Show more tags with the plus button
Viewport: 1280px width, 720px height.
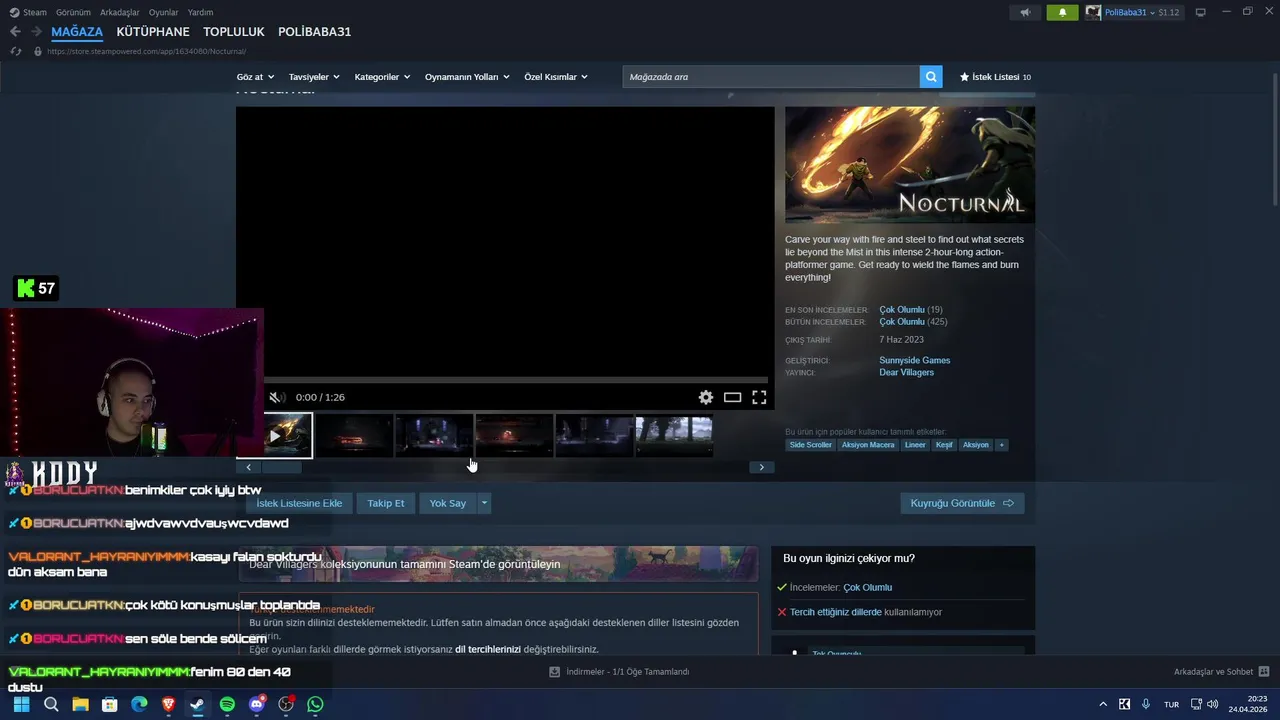coord(1001,445)
